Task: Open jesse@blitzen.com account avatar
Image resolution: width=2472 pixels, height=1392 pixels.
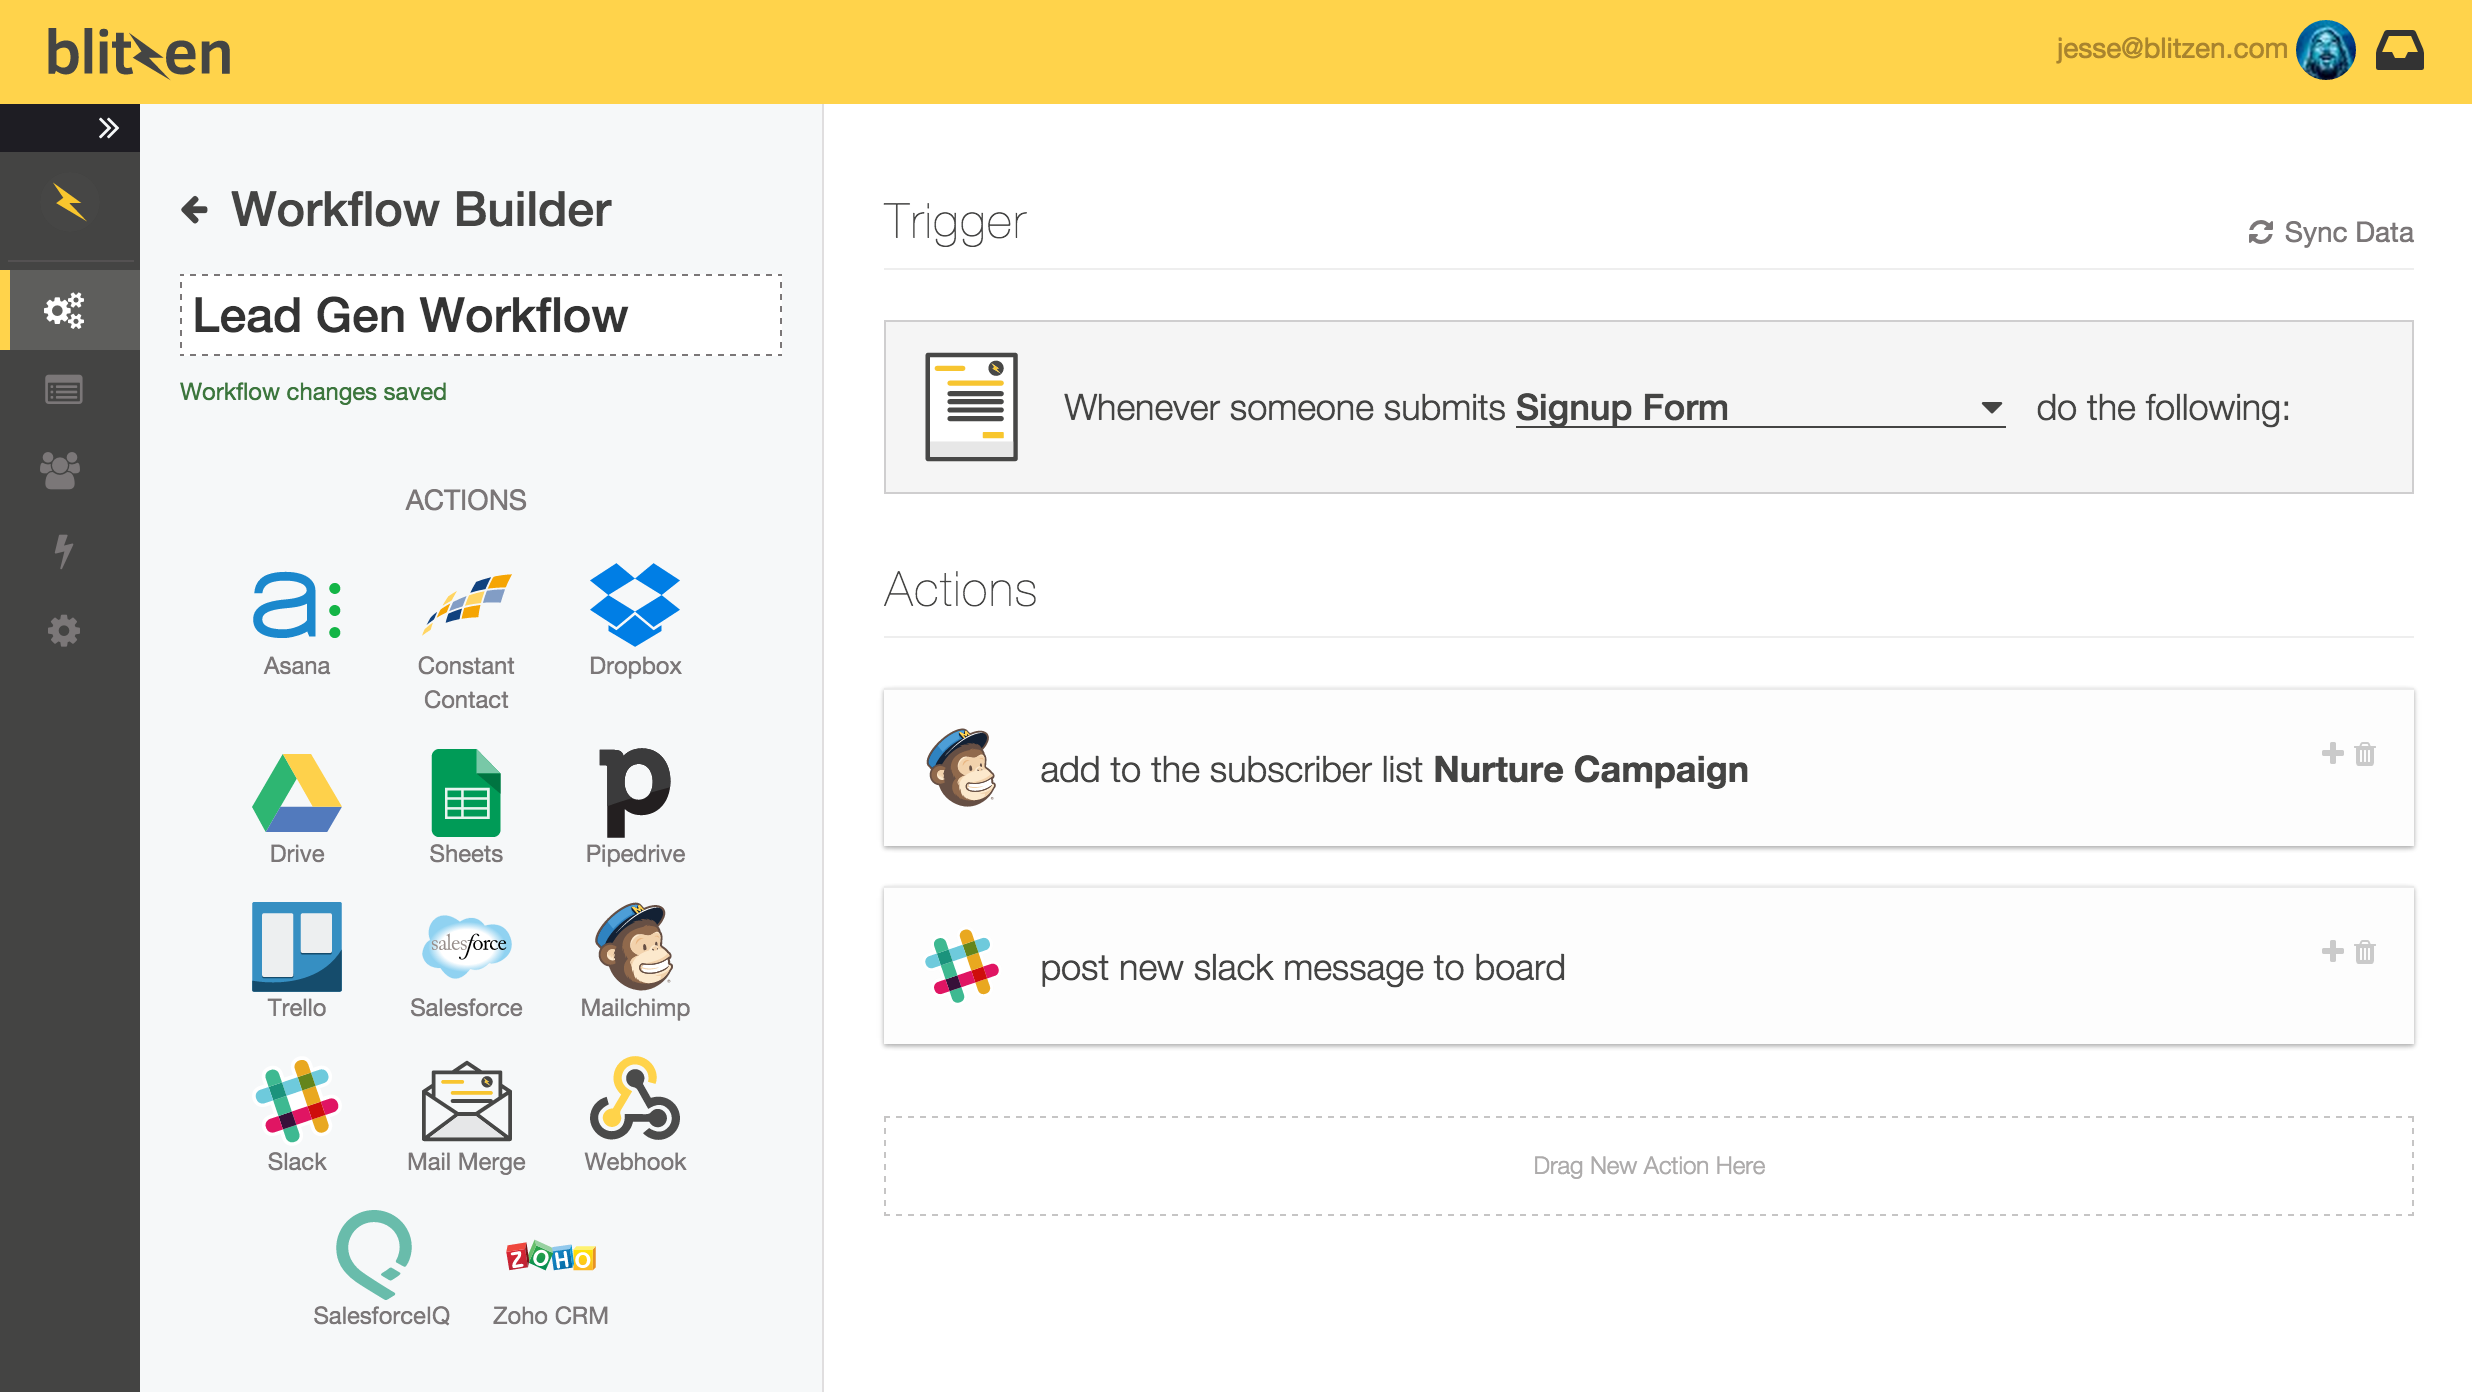Action: 2325,50
